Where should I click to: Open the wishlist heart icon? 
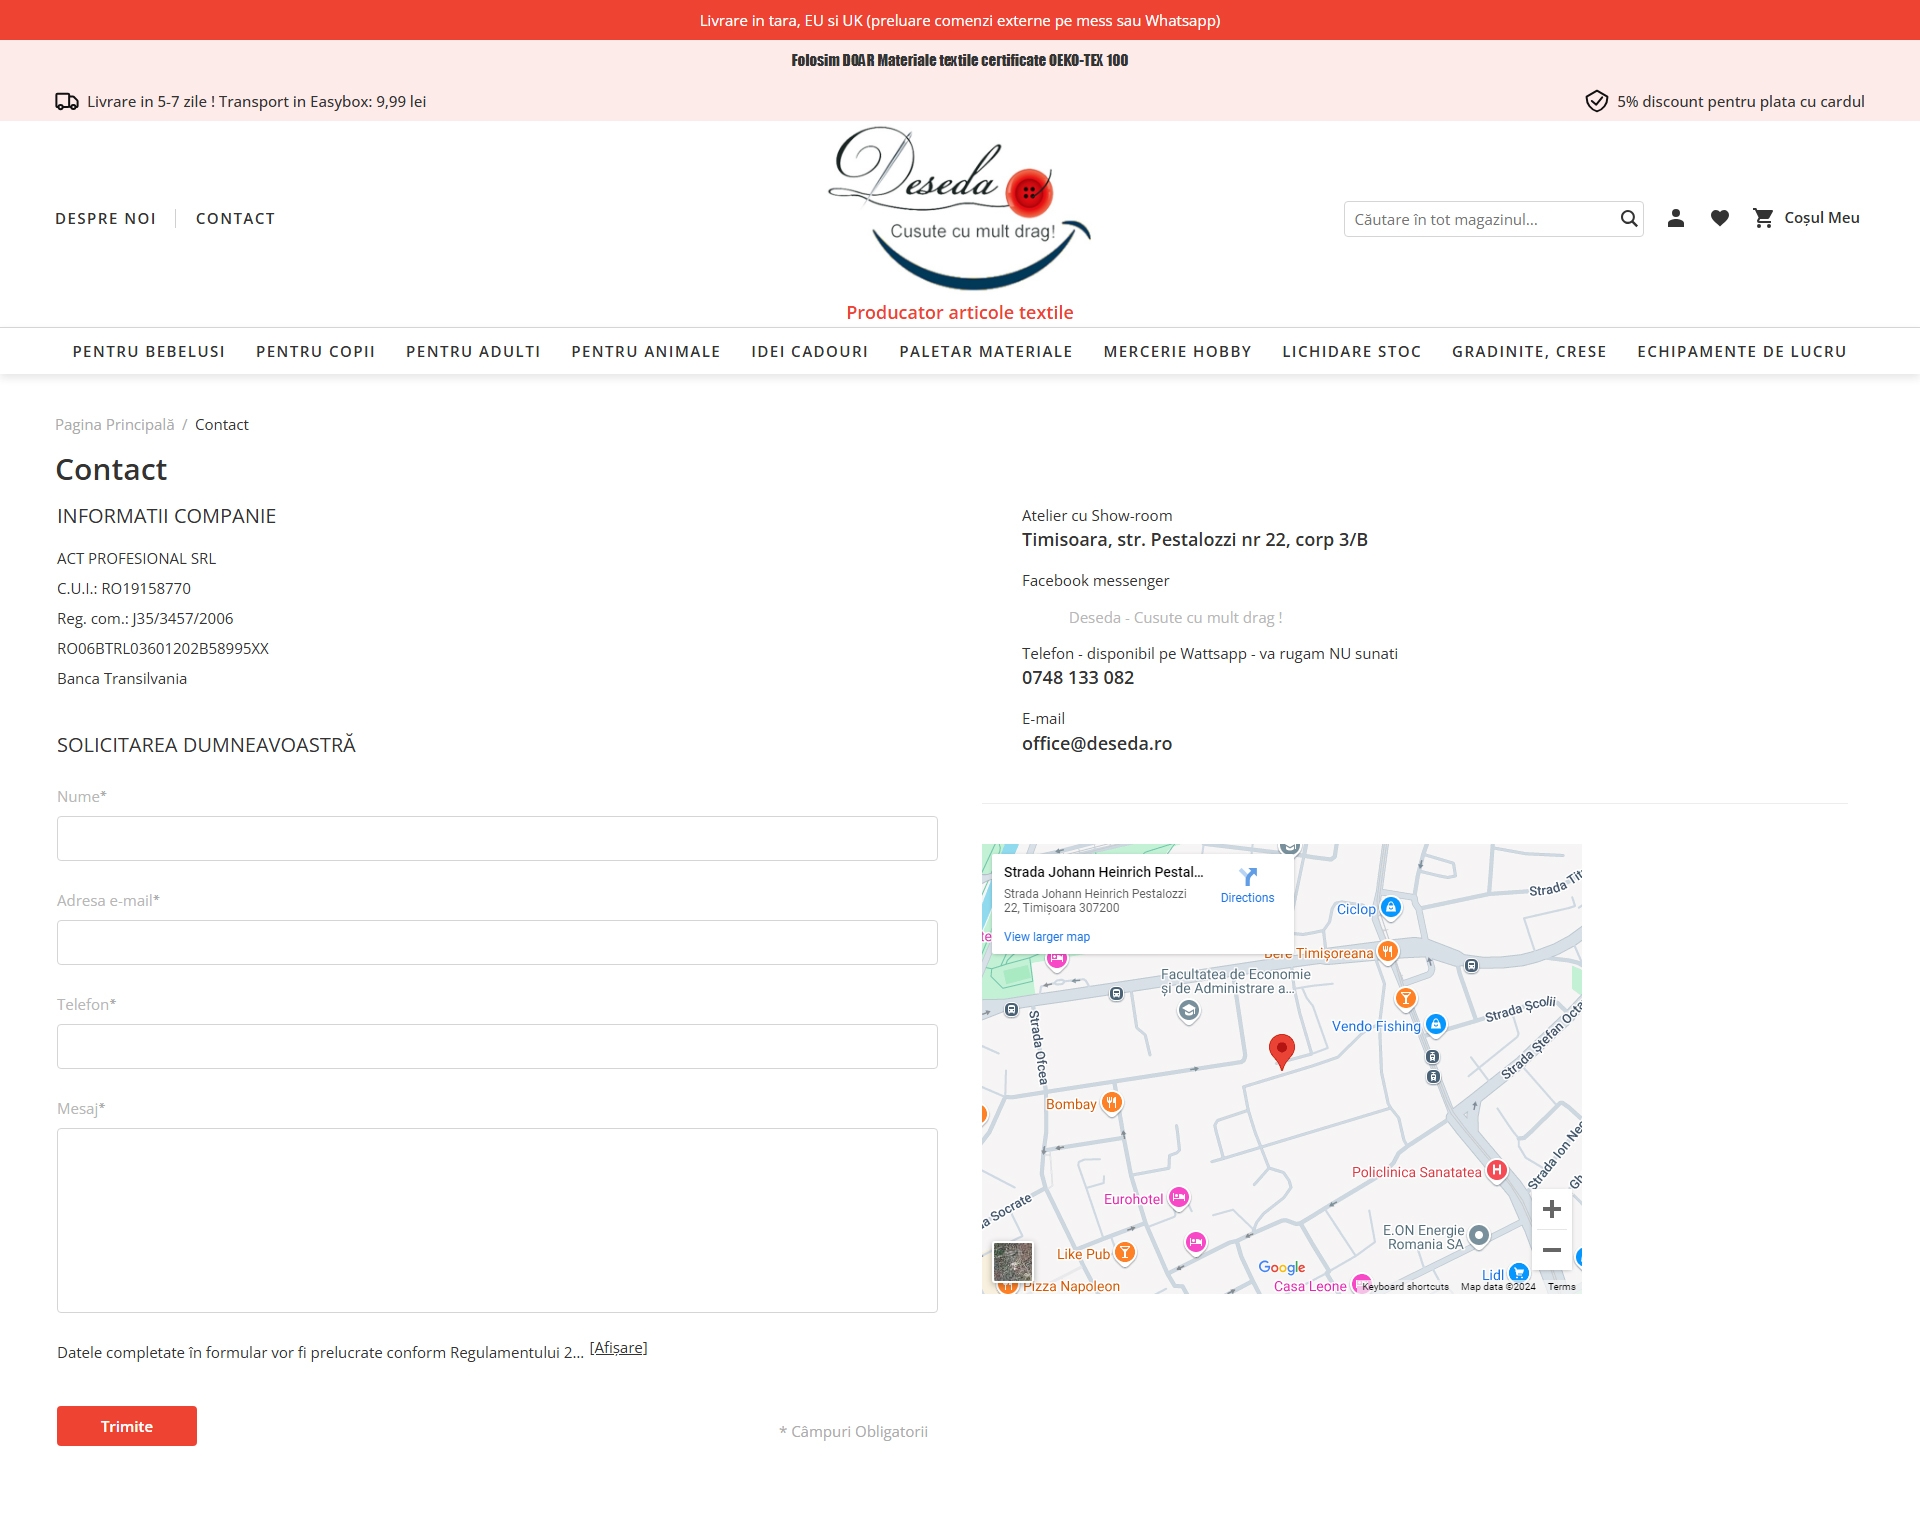1720,218
